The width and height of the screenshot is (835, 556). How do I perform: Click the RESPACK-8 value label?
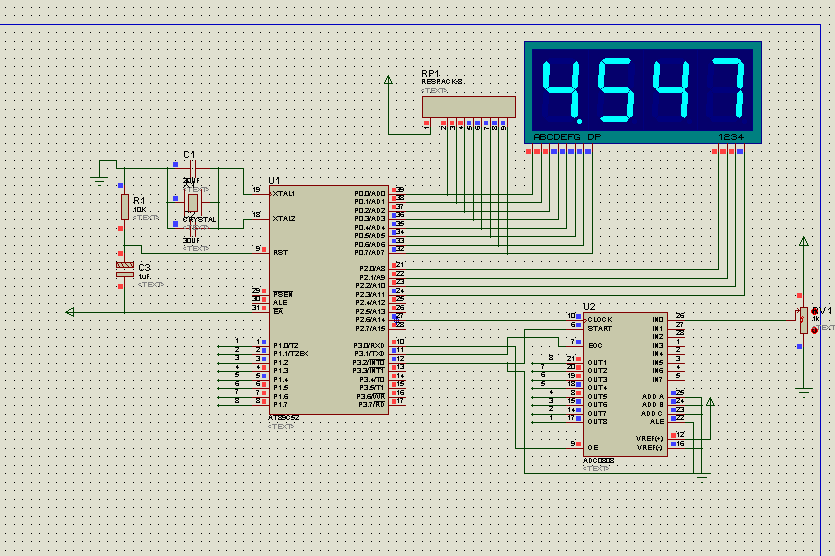(442, 82)
